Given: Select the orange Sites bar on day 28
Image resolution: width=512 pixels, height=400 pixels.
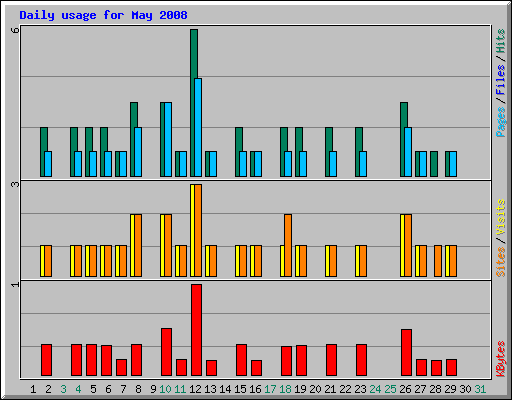Looking at the screenshot, I should tap(438, 261).
